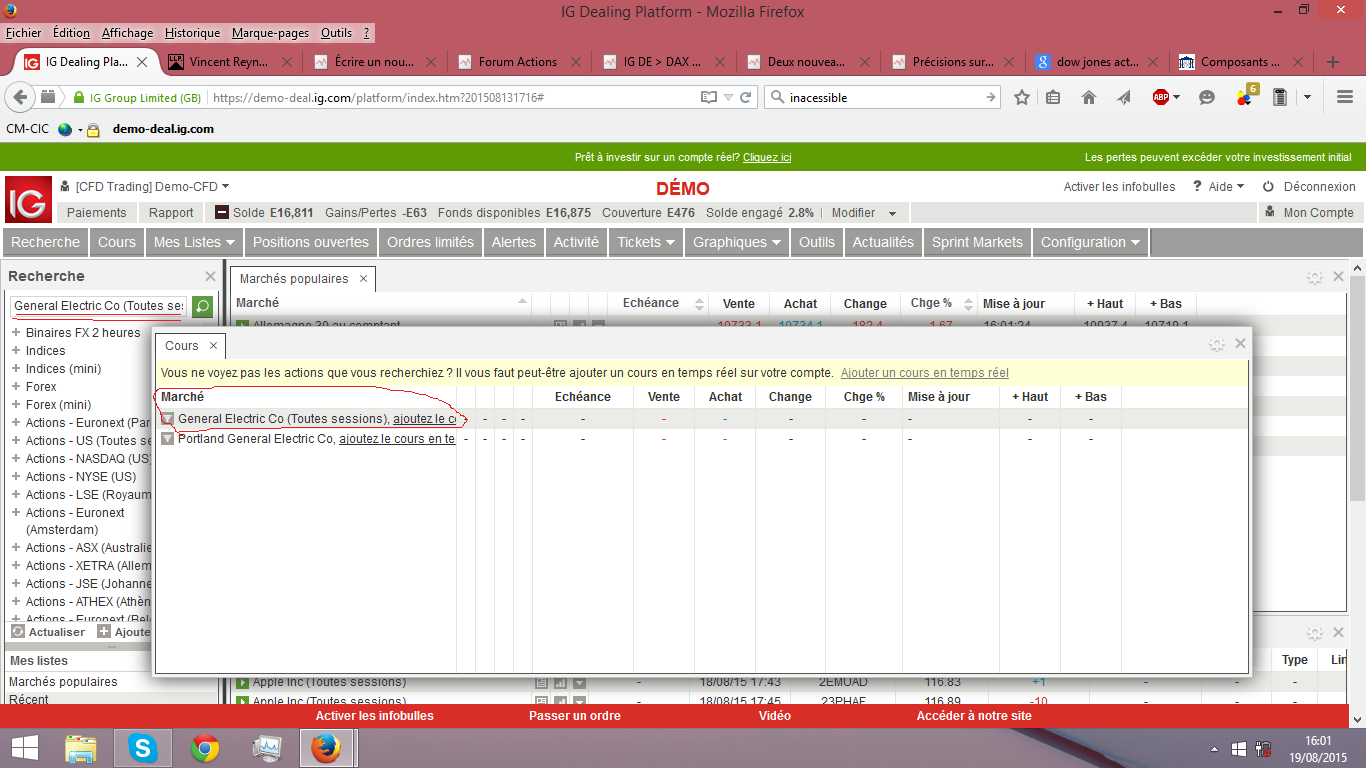Screen dimensions: 1366x768
Task: Click the Firefox back arrow button
Action: coord(20,97)
